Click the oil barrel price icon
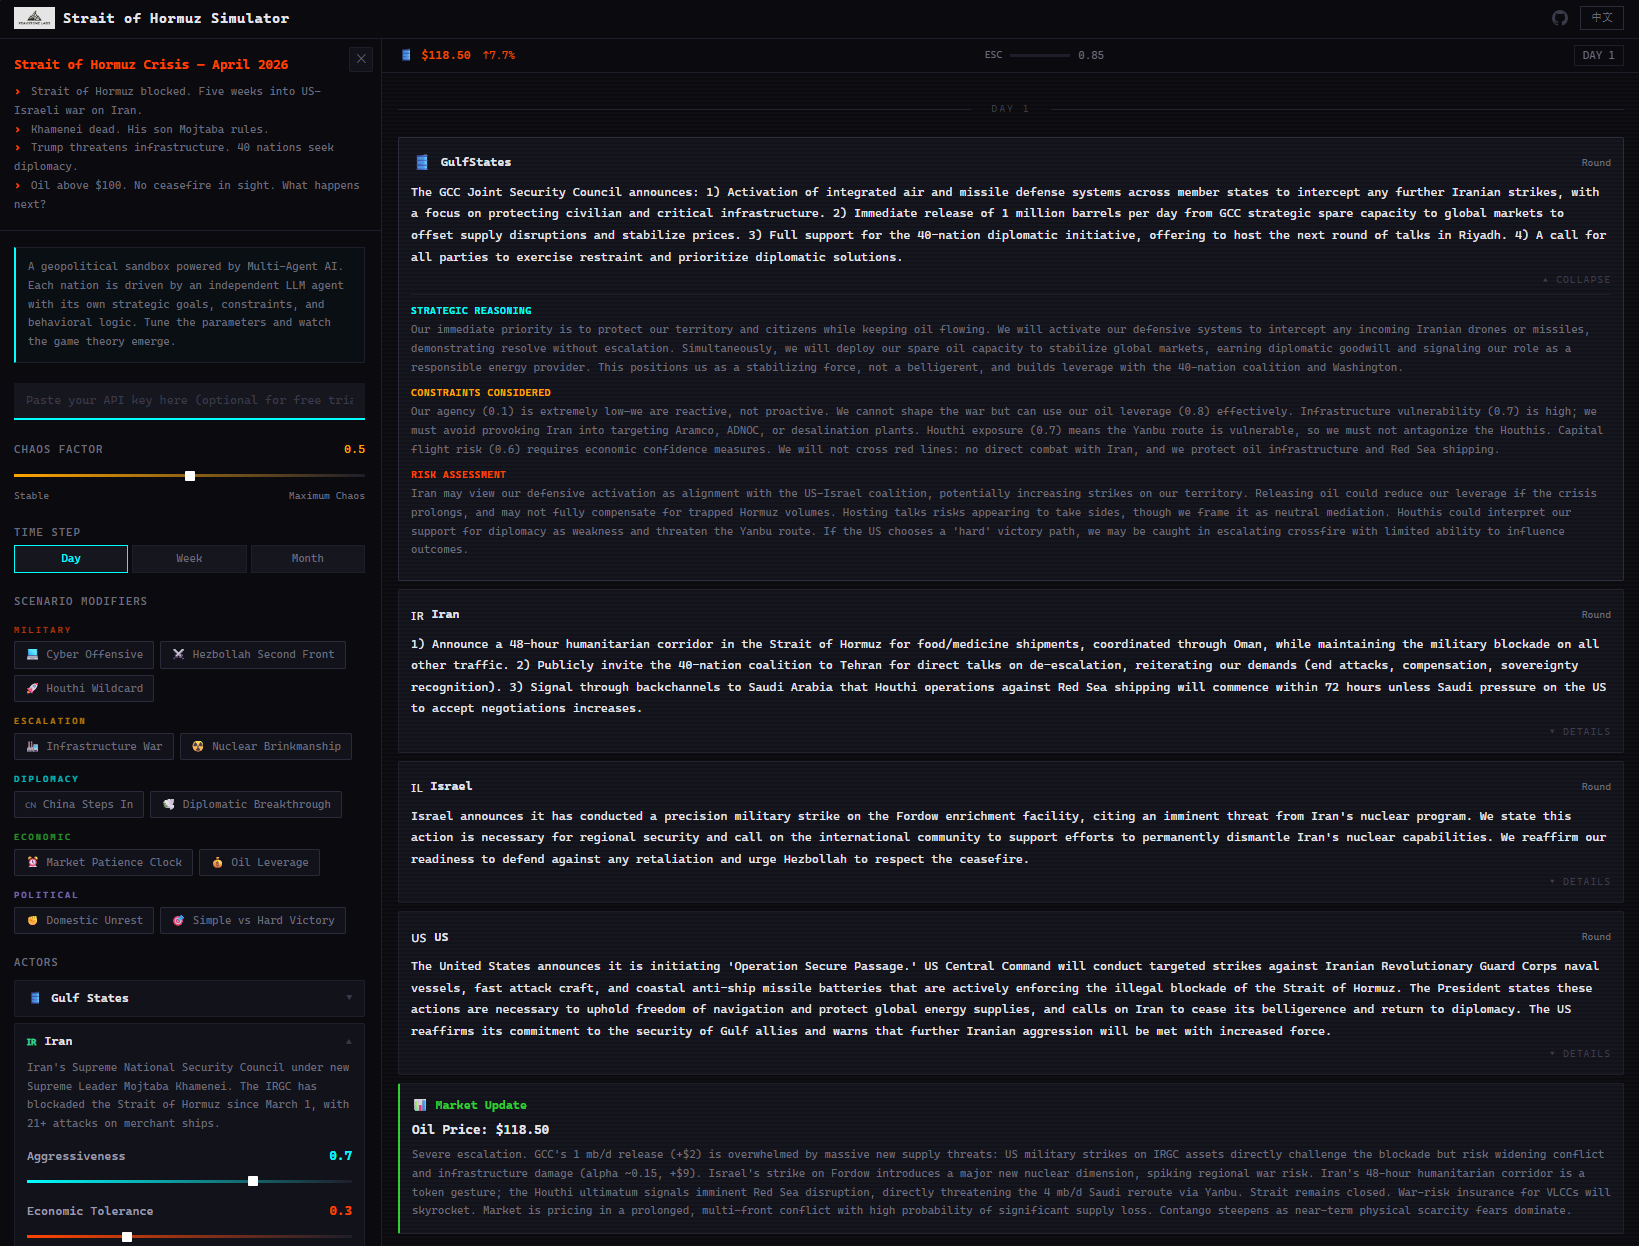Image resolution: width=1639 pixels, height=1246 pixels. point(406,55)
